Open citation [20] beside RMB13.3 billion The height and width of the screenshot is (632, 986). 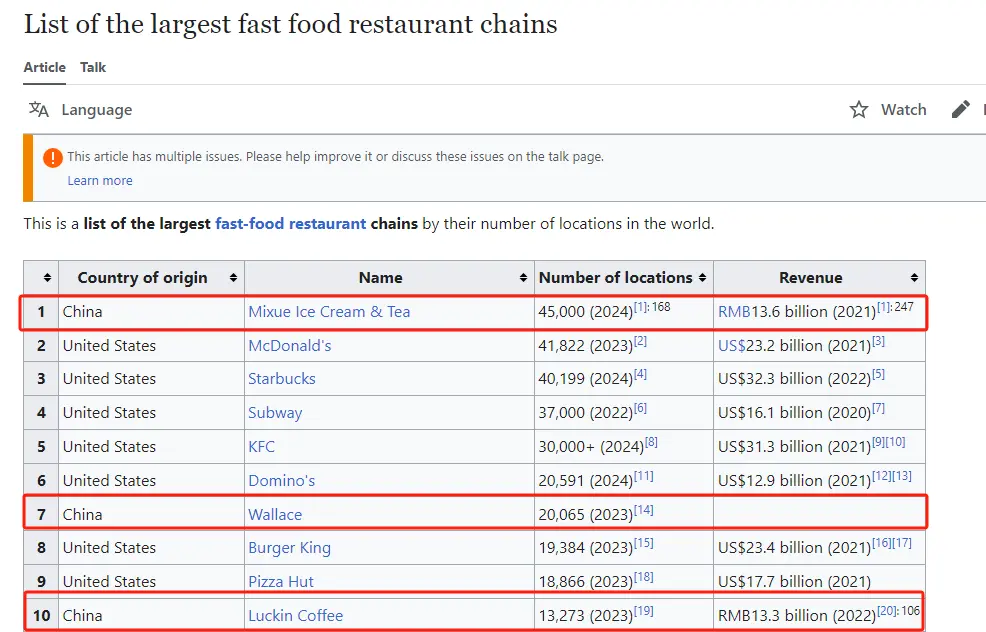click(887, 611)
